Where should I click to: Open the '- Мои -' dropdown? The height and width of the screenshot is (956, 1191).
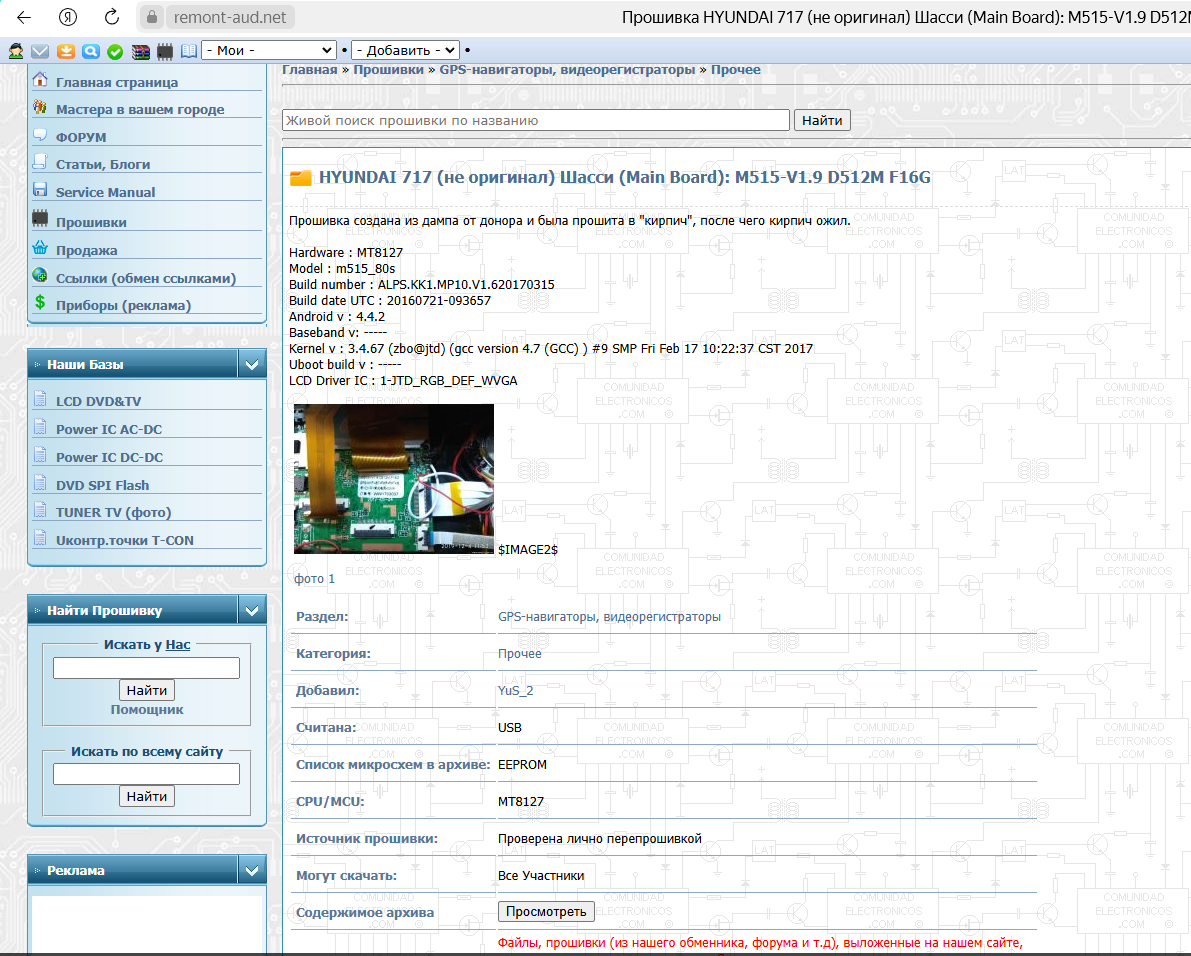[x=269, y=50]
